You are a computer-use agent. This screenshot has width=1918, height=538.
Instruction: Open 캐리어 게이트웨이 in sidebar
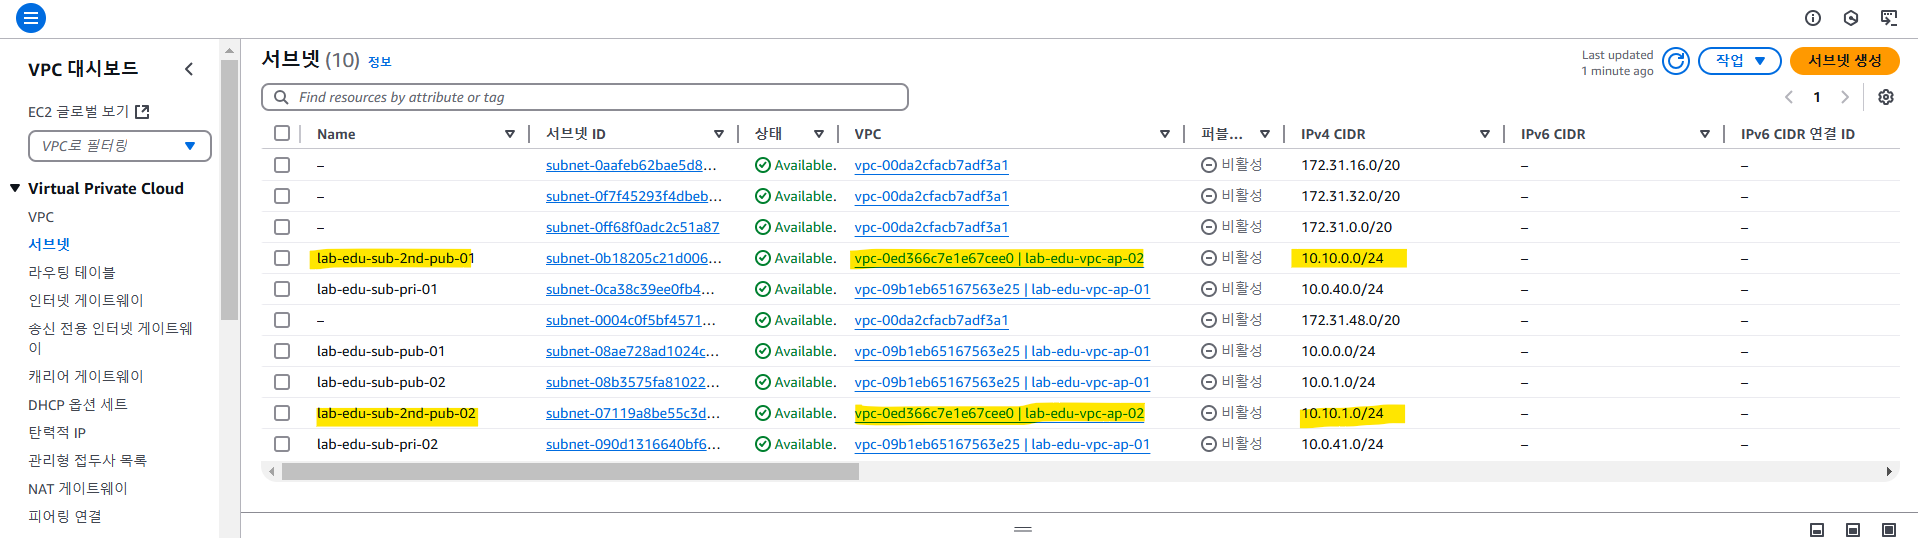[86, 377]
